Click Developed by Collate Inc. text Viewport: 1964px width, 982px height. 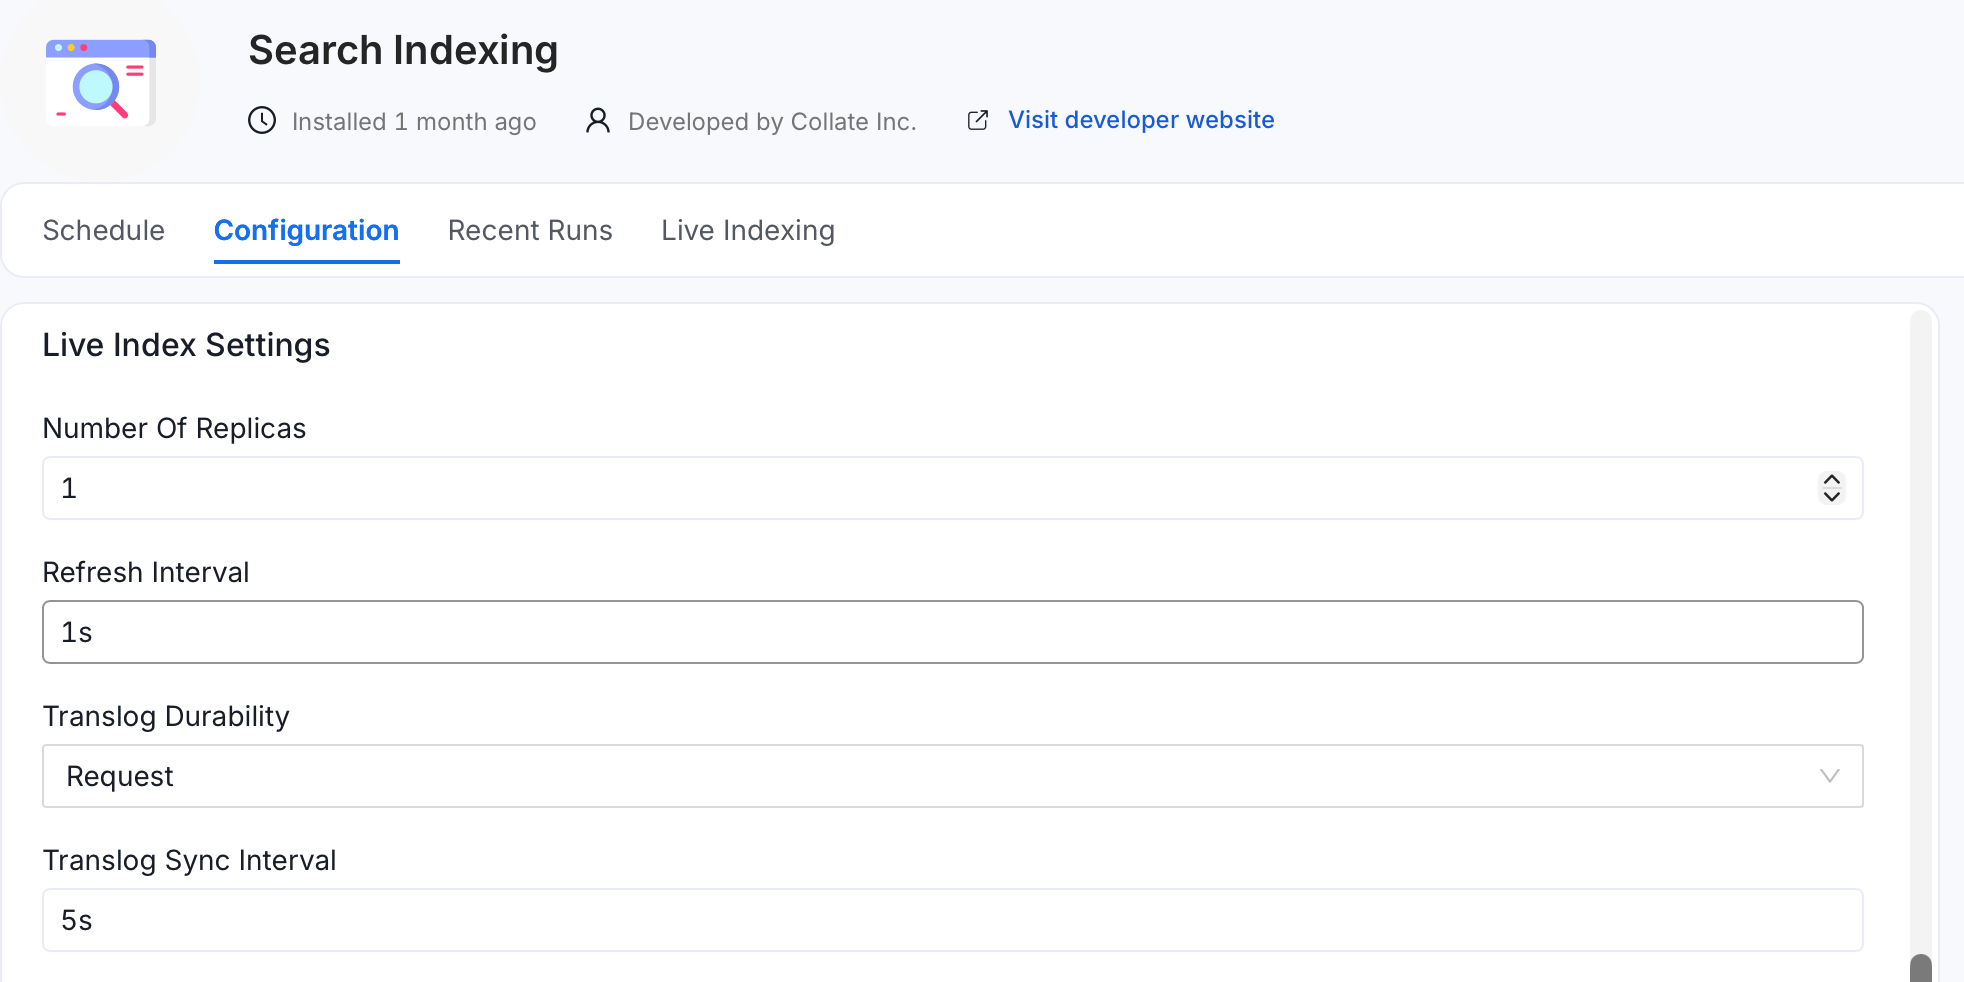(x=772, y=122)
